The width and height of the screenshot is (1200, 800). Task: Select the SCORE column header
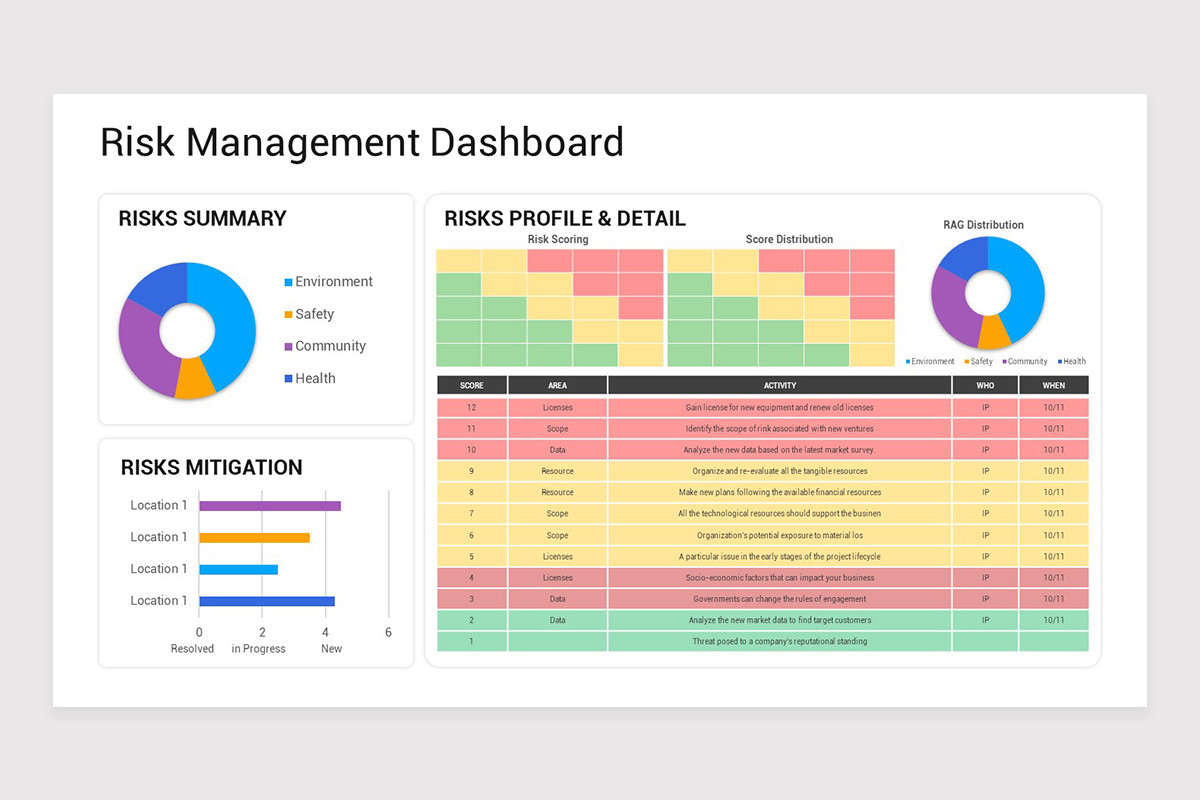pos(471,384)
